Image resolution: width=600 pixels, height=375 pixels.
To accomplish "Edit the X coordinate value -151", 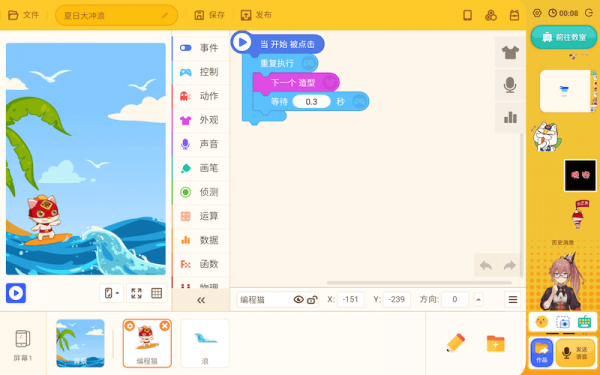I will click(x=351, y=299).
